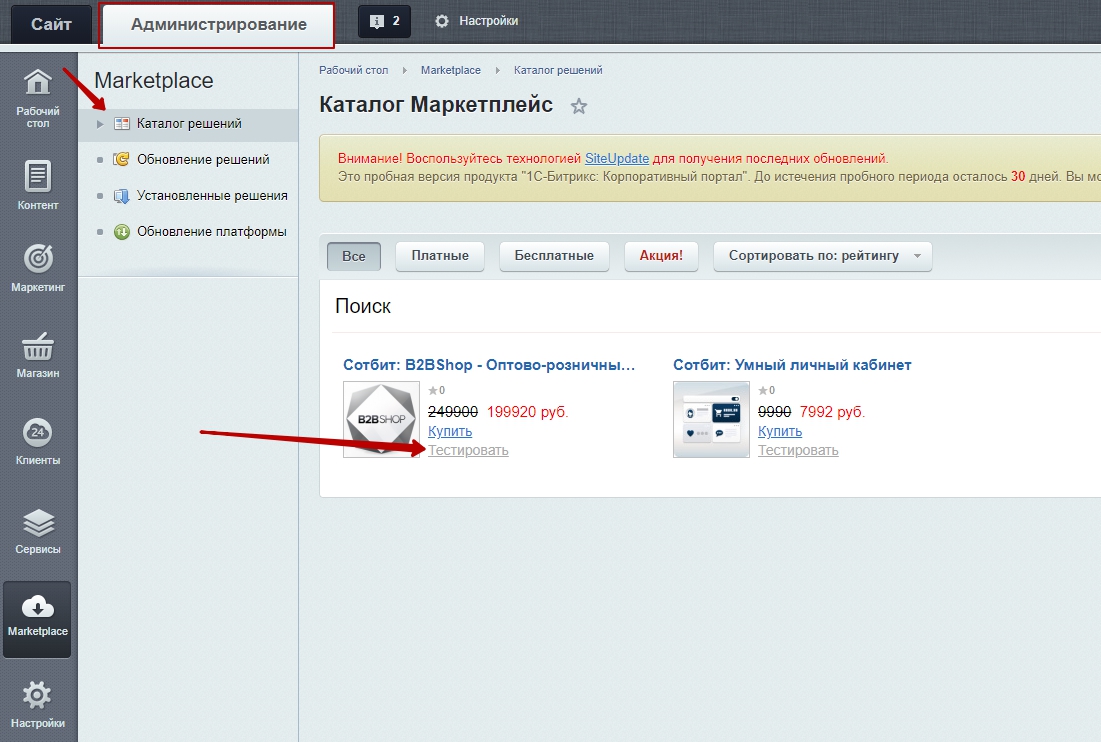Open the Умный личный кабинет thumbnail
Image resolution: width=1101 pixels, height=742 pixels.
tap(711, 420)
